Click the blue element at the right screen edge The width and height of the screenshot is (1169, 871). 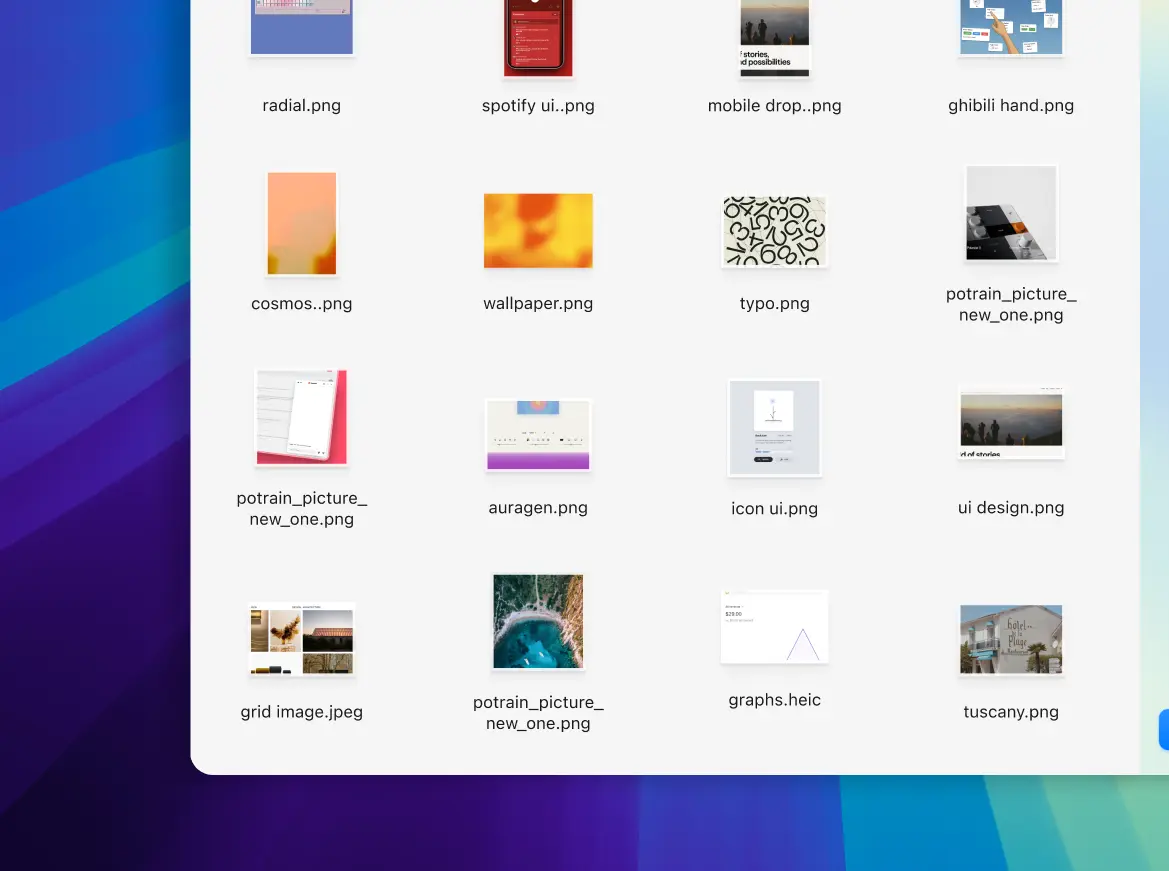[1163, 729]
